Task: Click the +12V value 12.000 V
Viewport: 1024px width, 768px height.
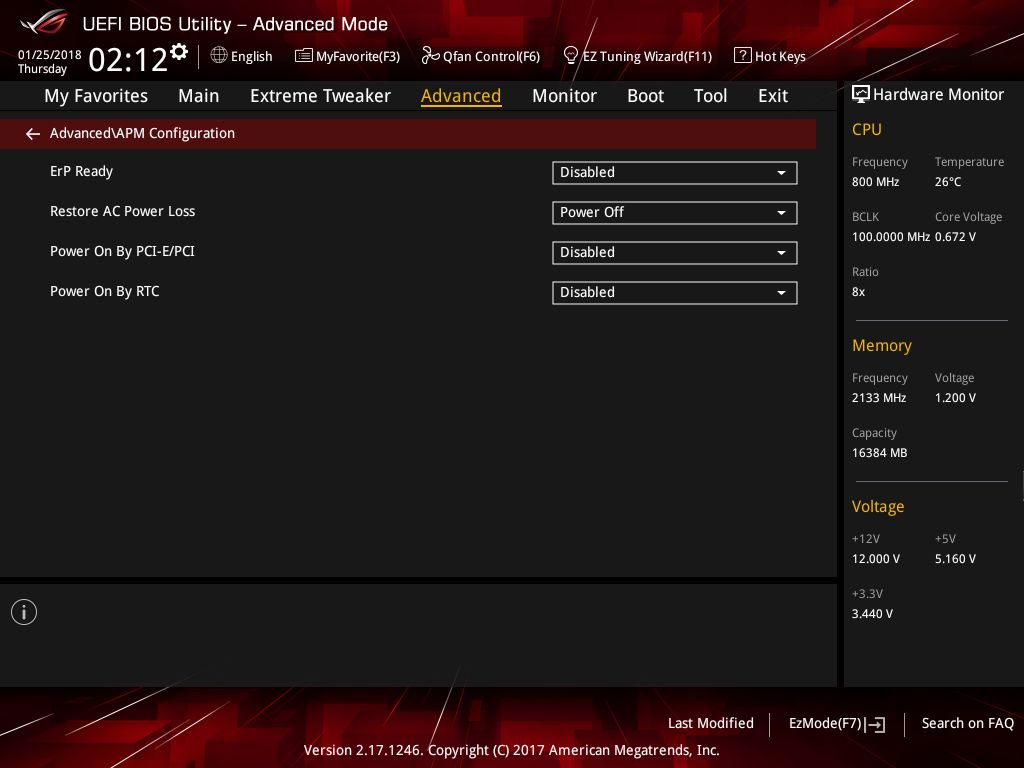Action: pos(875,559)
